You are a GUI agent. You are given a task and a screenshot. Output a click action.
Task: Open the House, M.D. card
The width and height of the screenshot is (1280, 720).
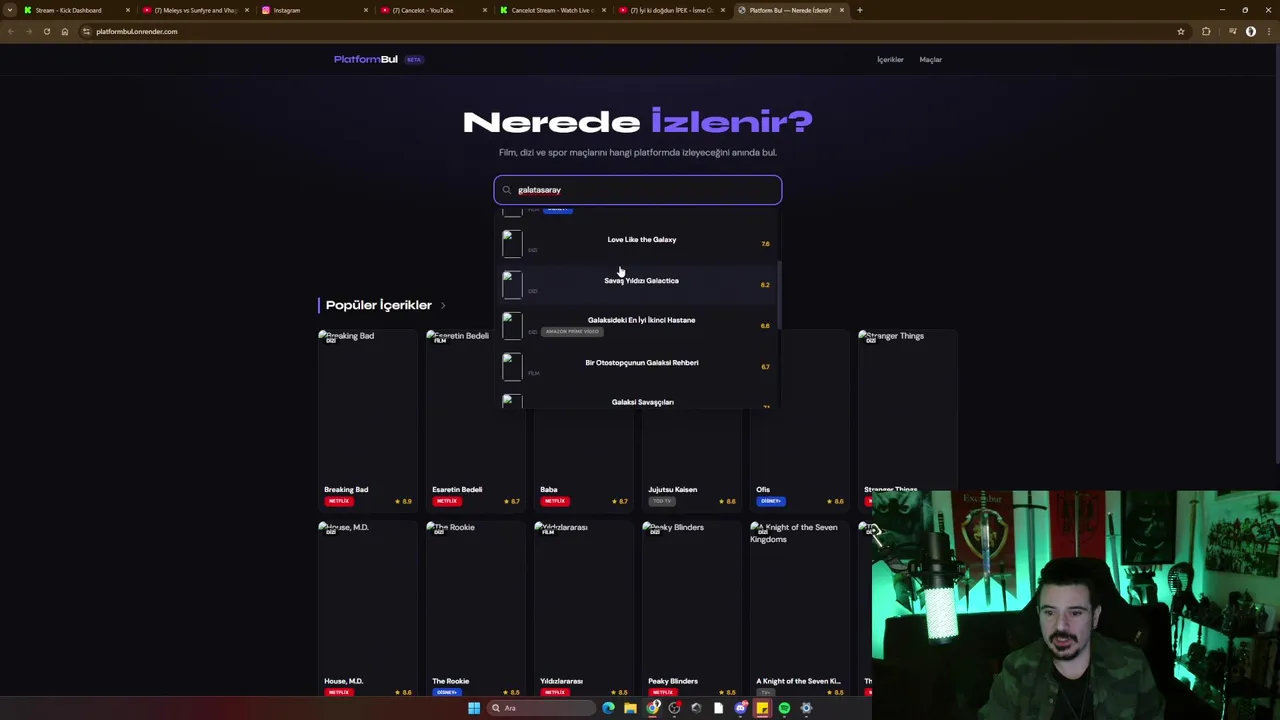click(x=367, y=610)
